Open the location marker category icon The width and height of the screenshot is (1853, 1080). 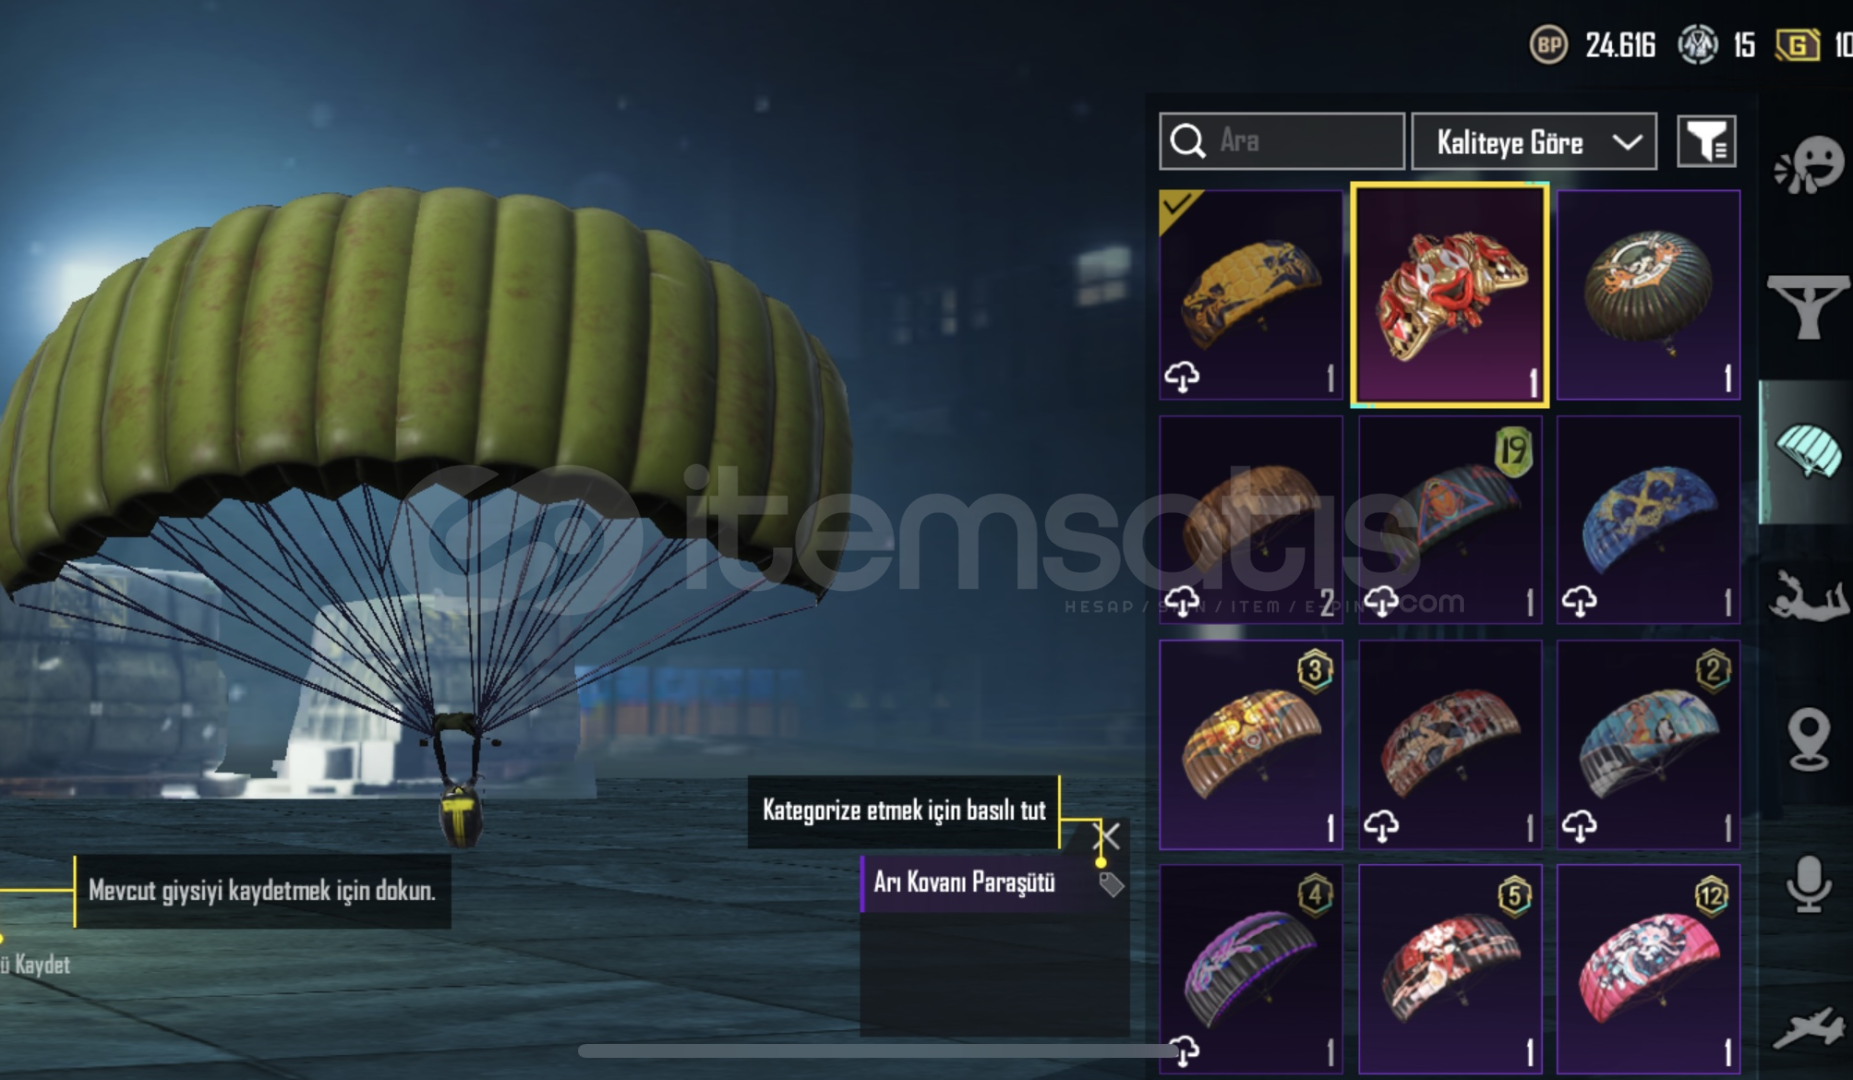tap(1808, 740)
